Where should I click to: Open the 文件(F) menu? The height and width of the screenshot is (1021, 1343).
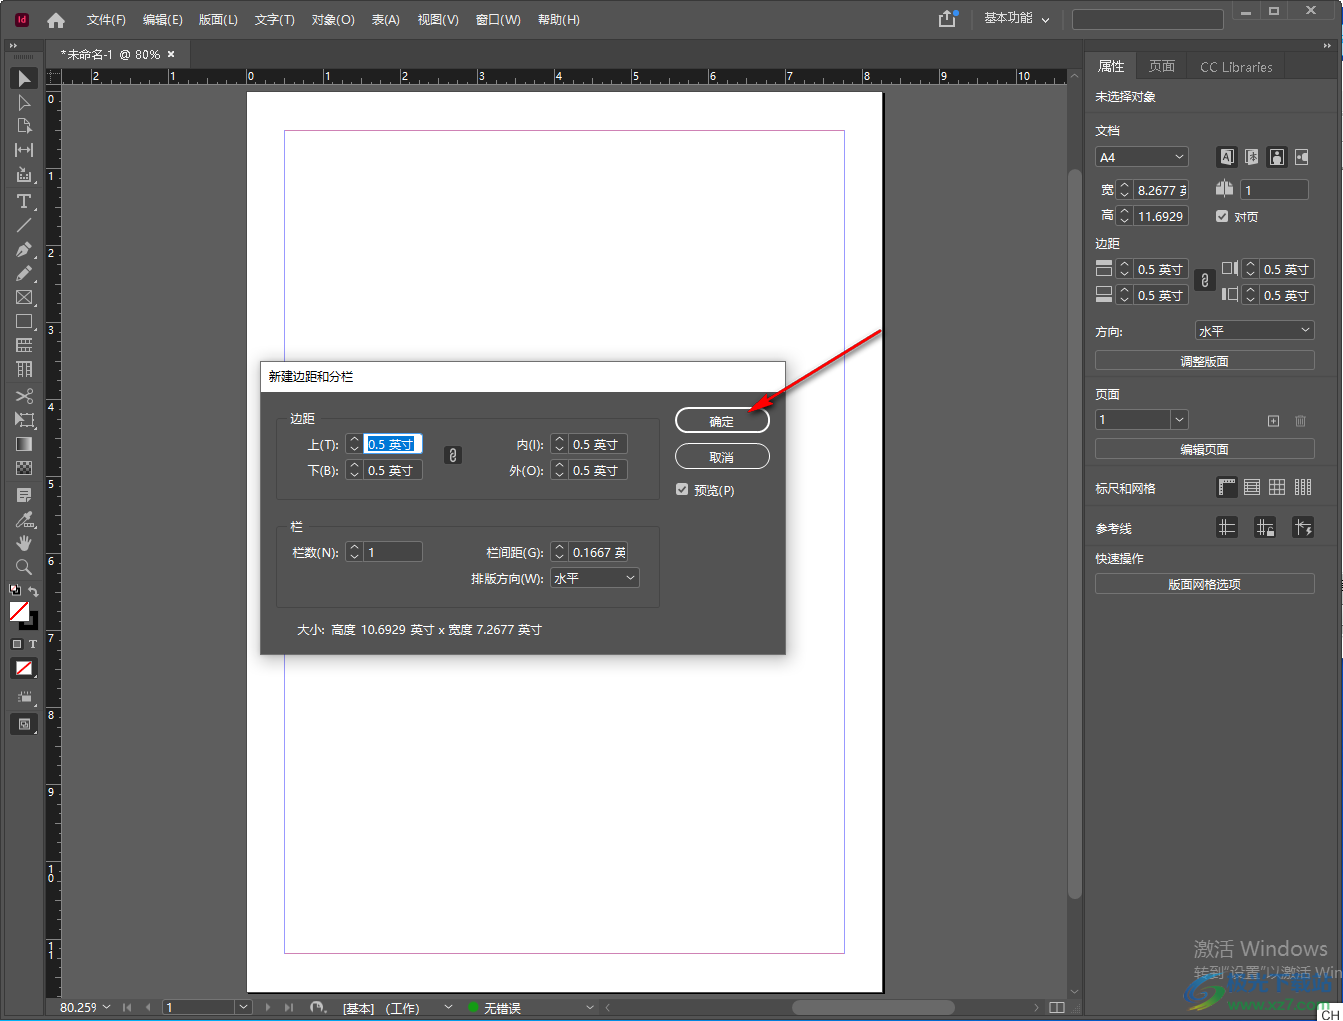click(x=106, y=20)
